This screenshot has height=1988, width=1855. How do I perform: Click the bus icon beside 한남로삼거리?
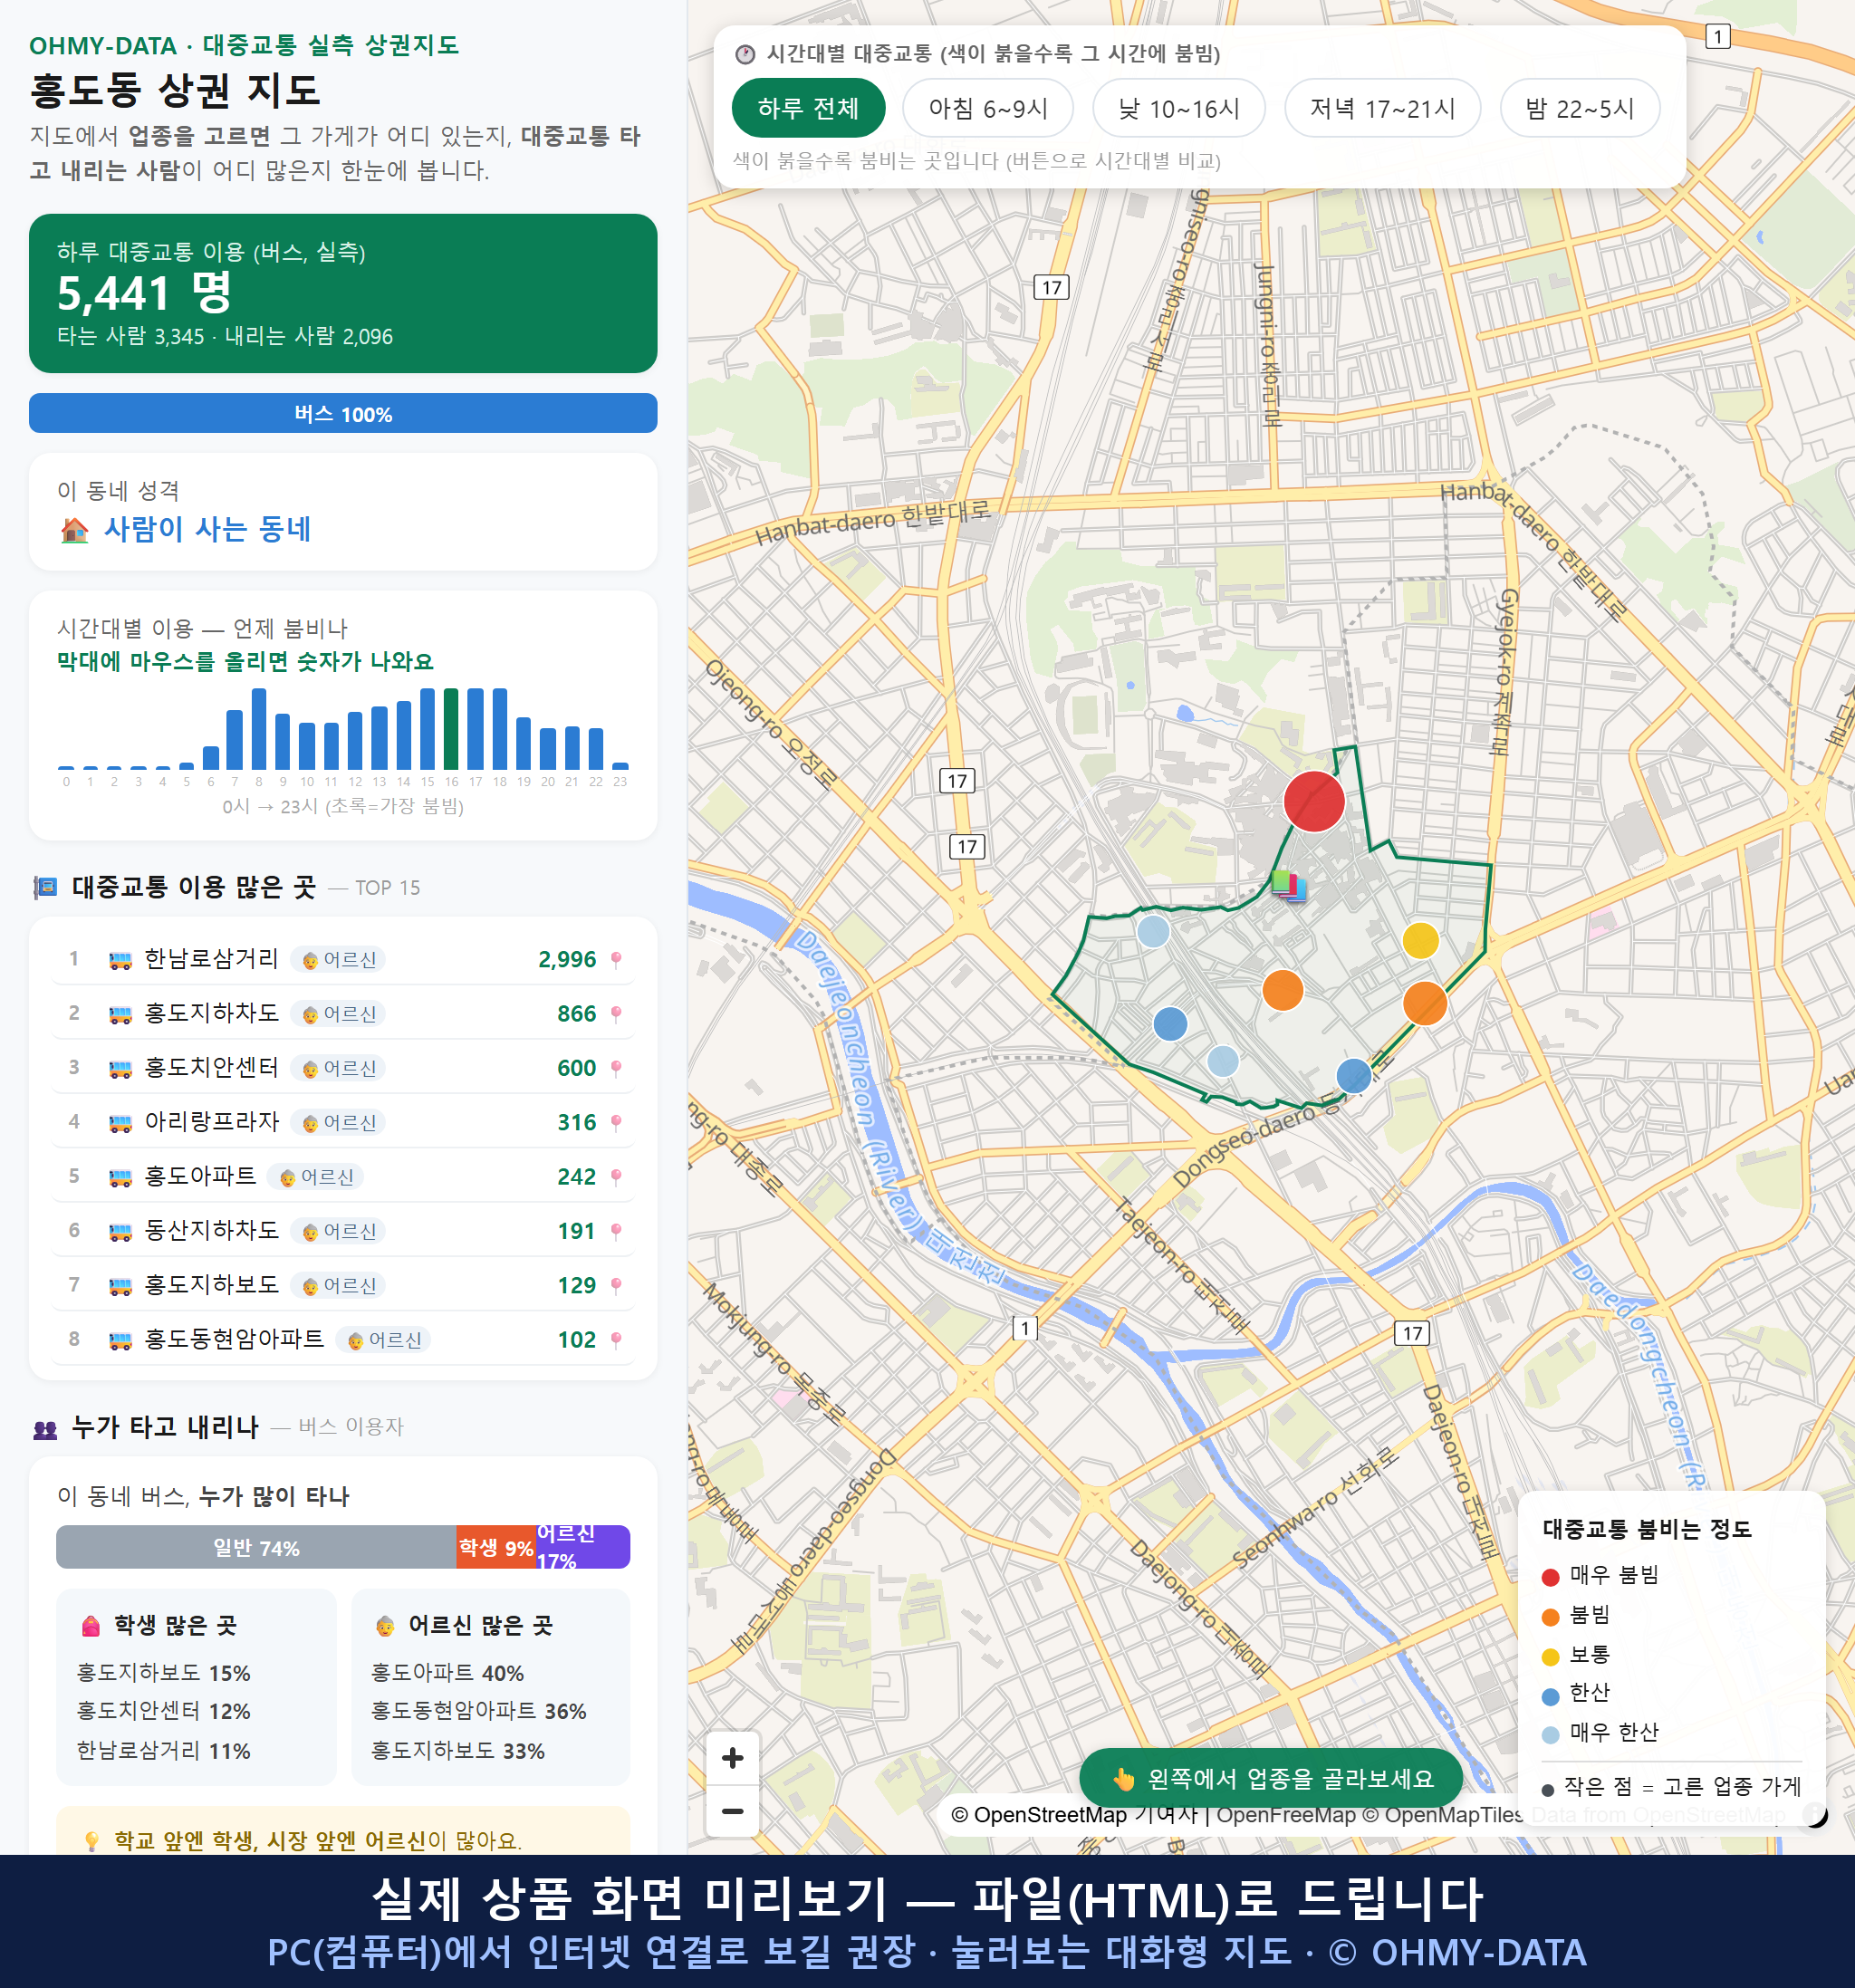[x=120, y=960]
